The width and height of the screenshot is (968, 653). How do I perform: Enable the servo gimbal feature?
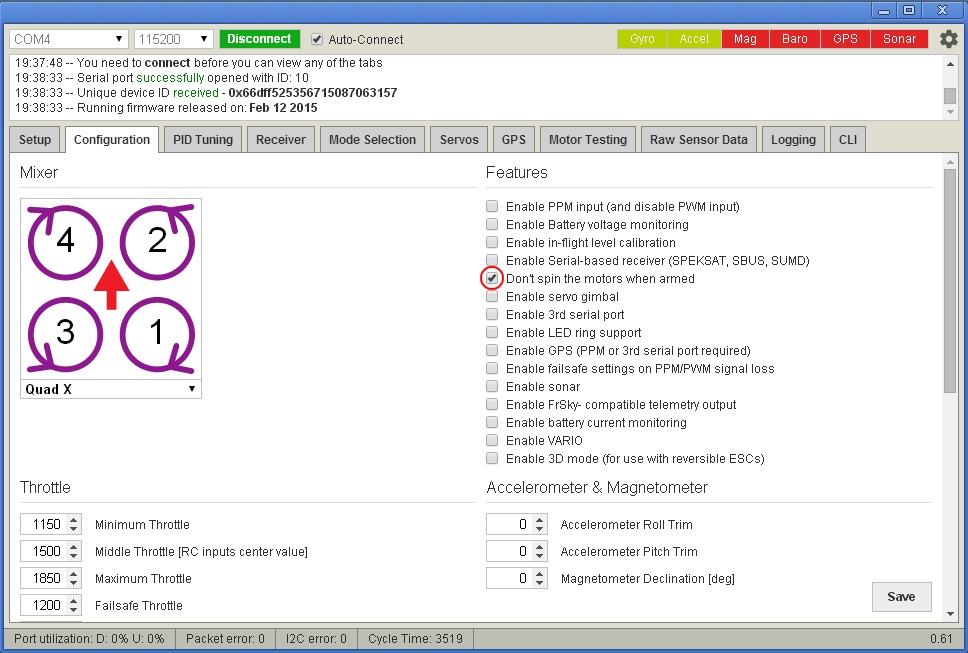492,297
